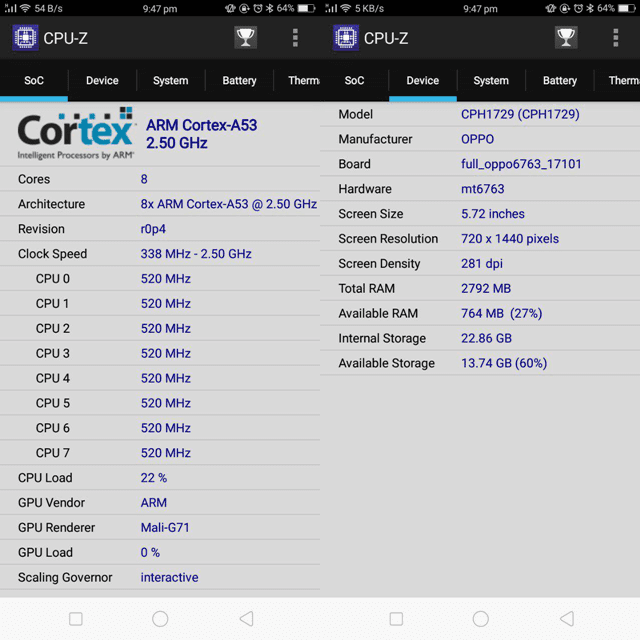Image resolution: width=640 pixels, height=640 pixels.
Task: Tap Bluetooth icon in right status bar
Action: (x=590, y=8)
